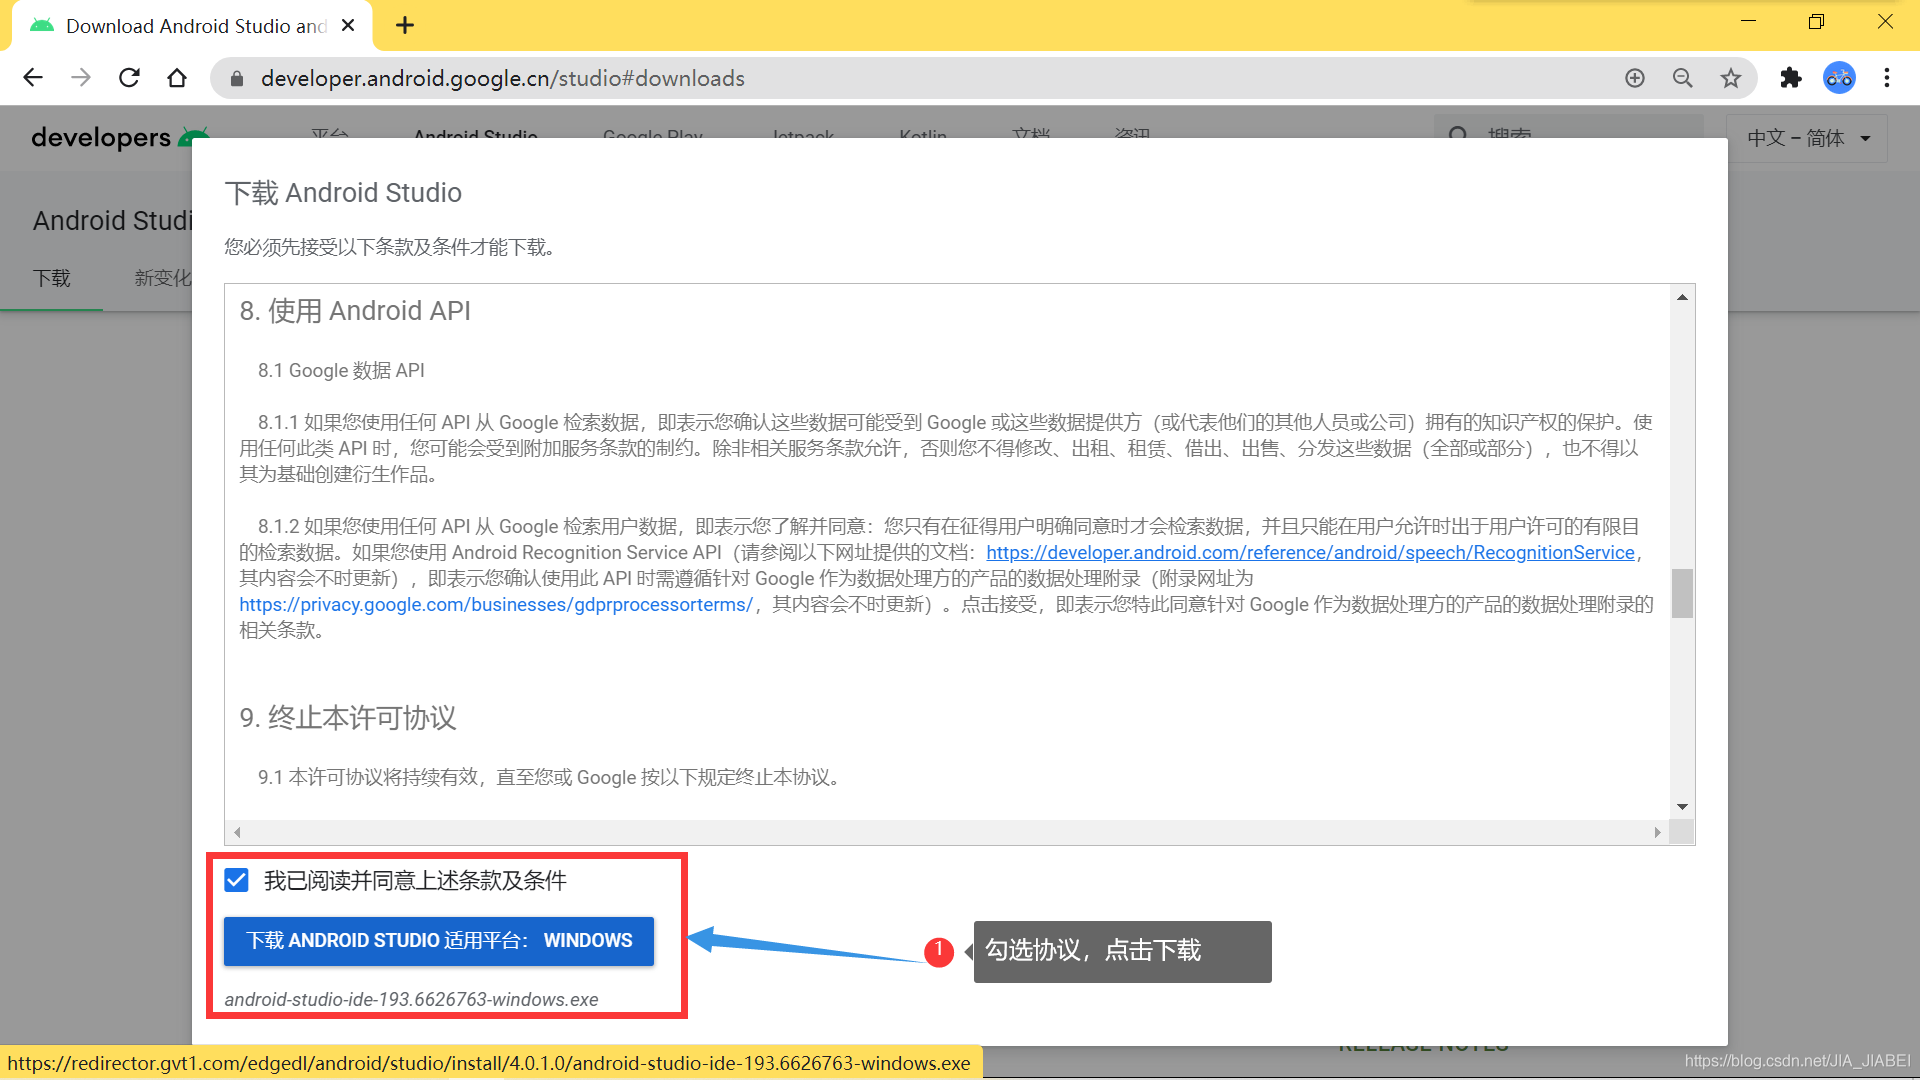Viewport: 1920px width, 1080px height.
Task: Select the Download Android Studio browser tab
Action: (192, 26)
